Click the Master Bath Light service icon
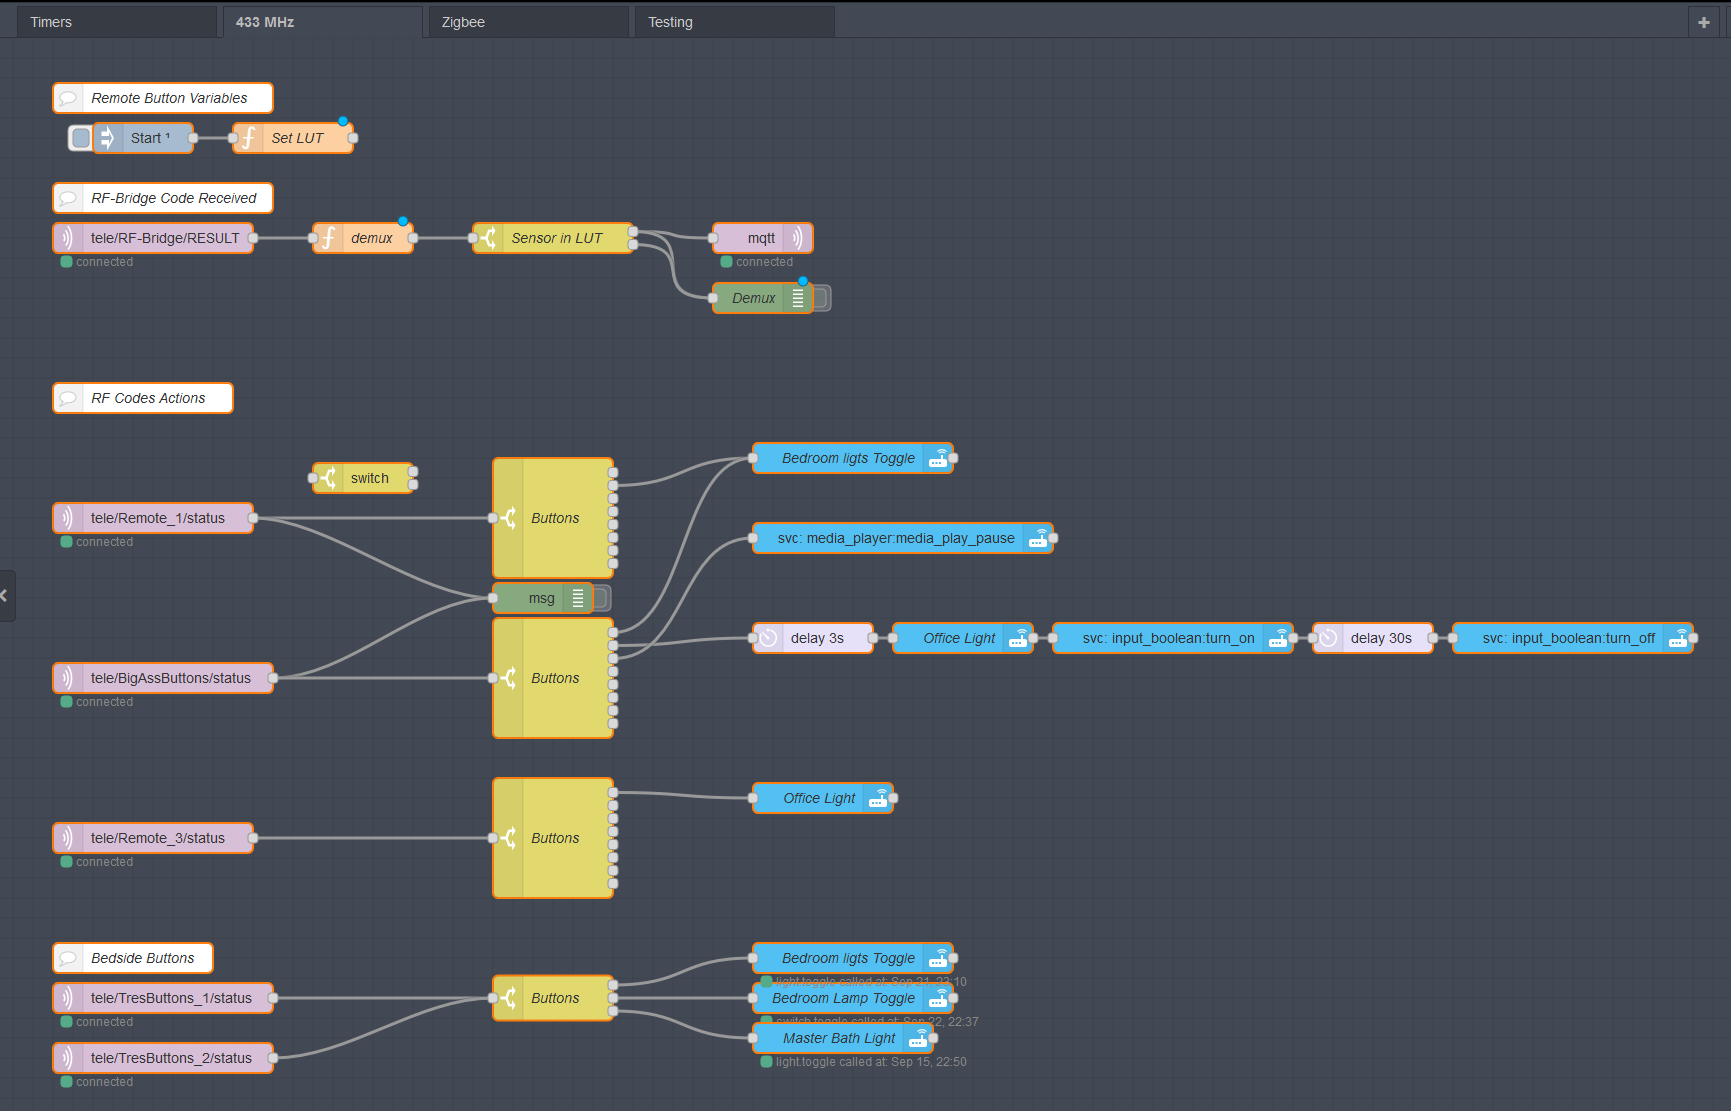Viewport: 1731px width, 1111px height. click(917, 1038)
